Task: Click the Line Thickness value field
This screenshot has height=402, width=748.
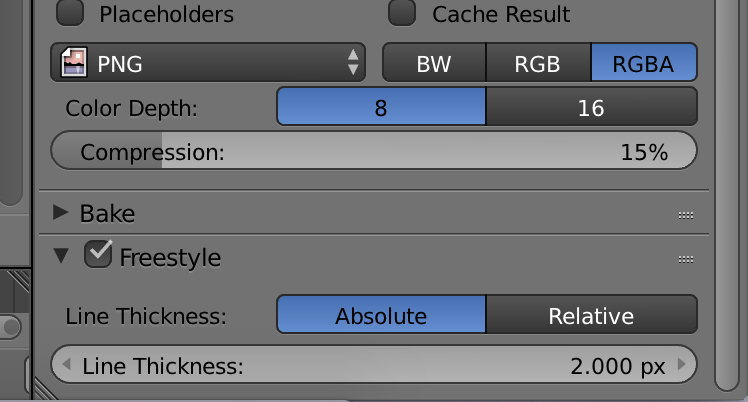Action: pos(373,366)
